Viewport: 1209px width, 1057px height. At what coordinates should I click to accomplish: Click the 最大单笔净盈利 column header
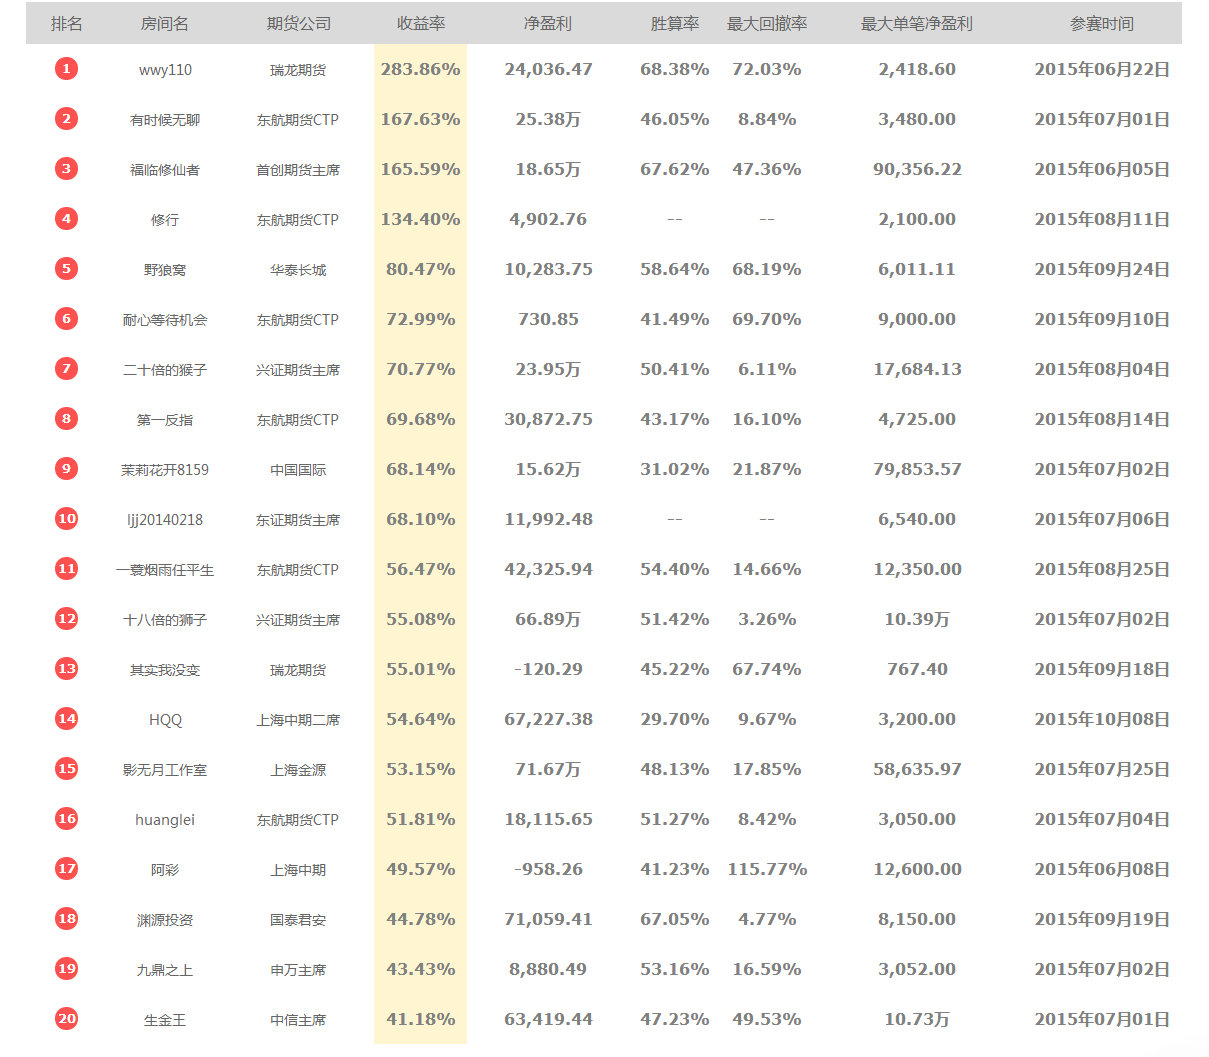point(917,23)
